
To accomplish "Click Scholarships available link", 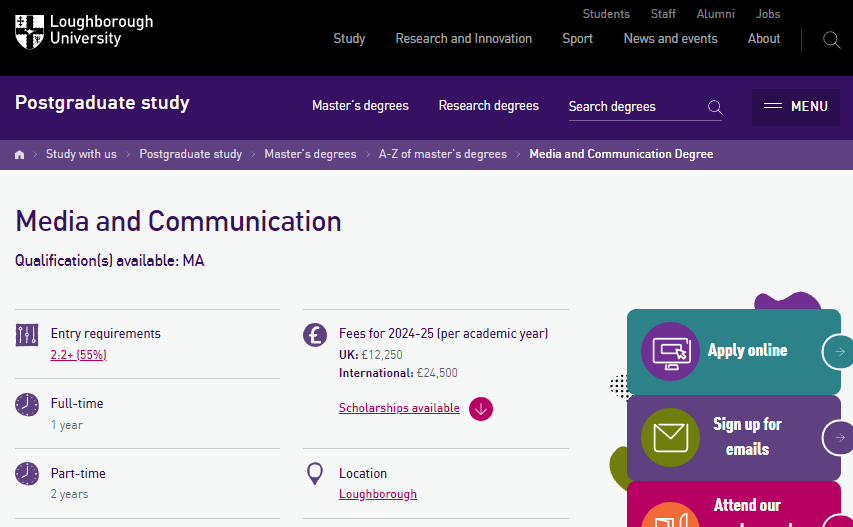I will coord(399,408).
